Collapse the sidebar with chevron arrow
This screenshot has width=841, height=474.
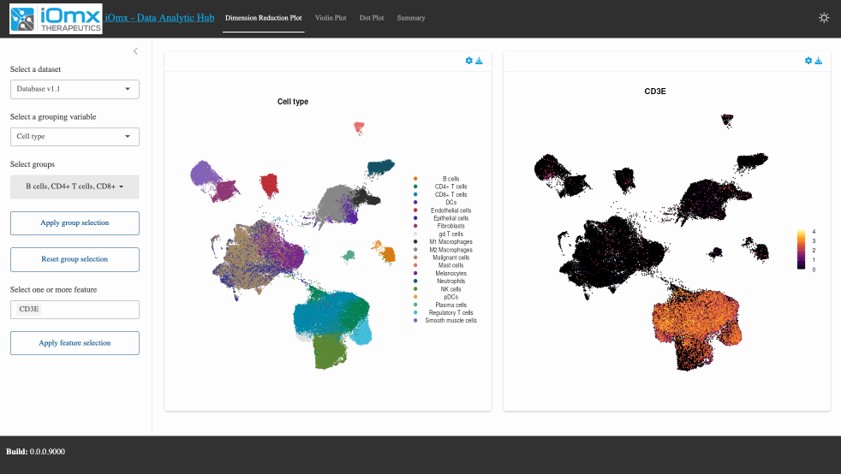coord(136,51)
